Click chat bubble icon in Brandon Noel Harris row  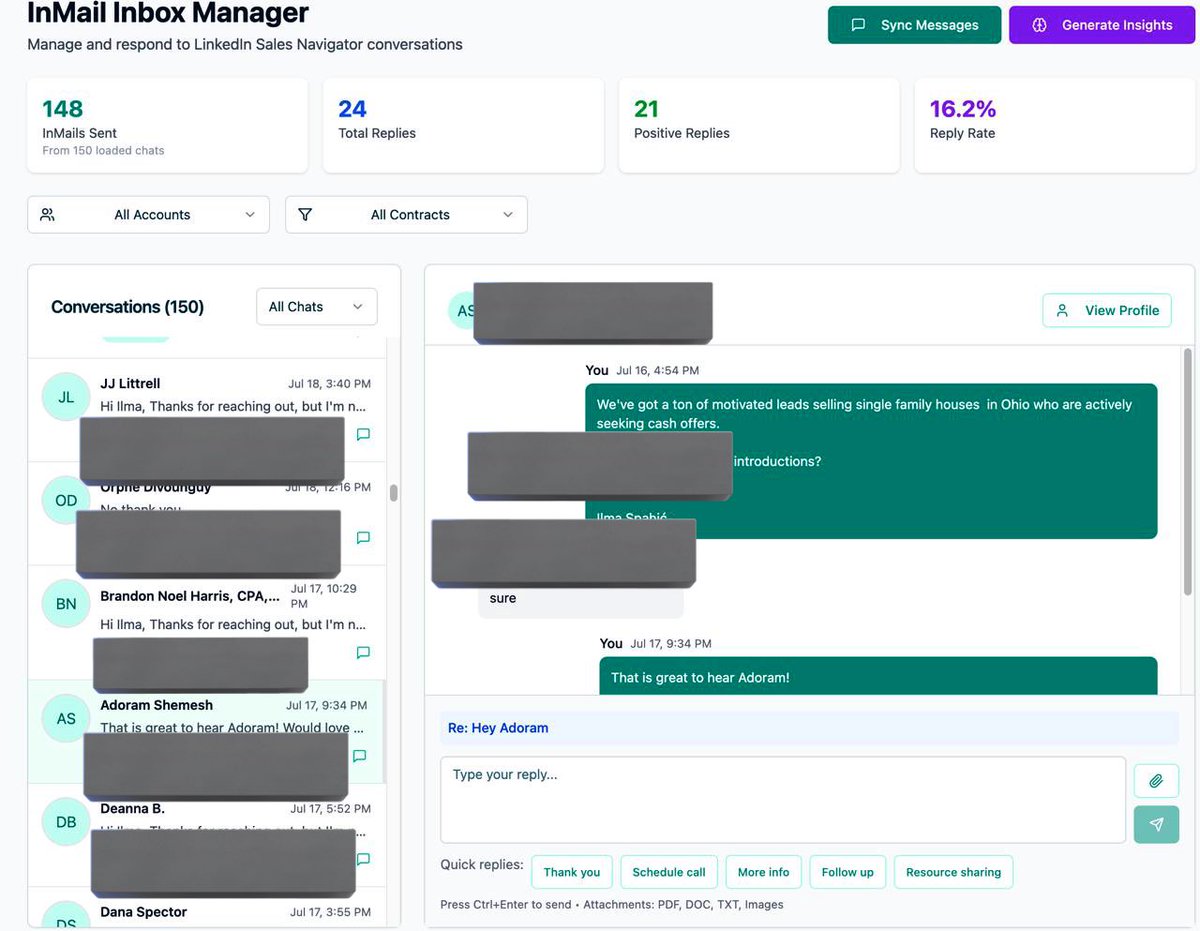[363, 652]
